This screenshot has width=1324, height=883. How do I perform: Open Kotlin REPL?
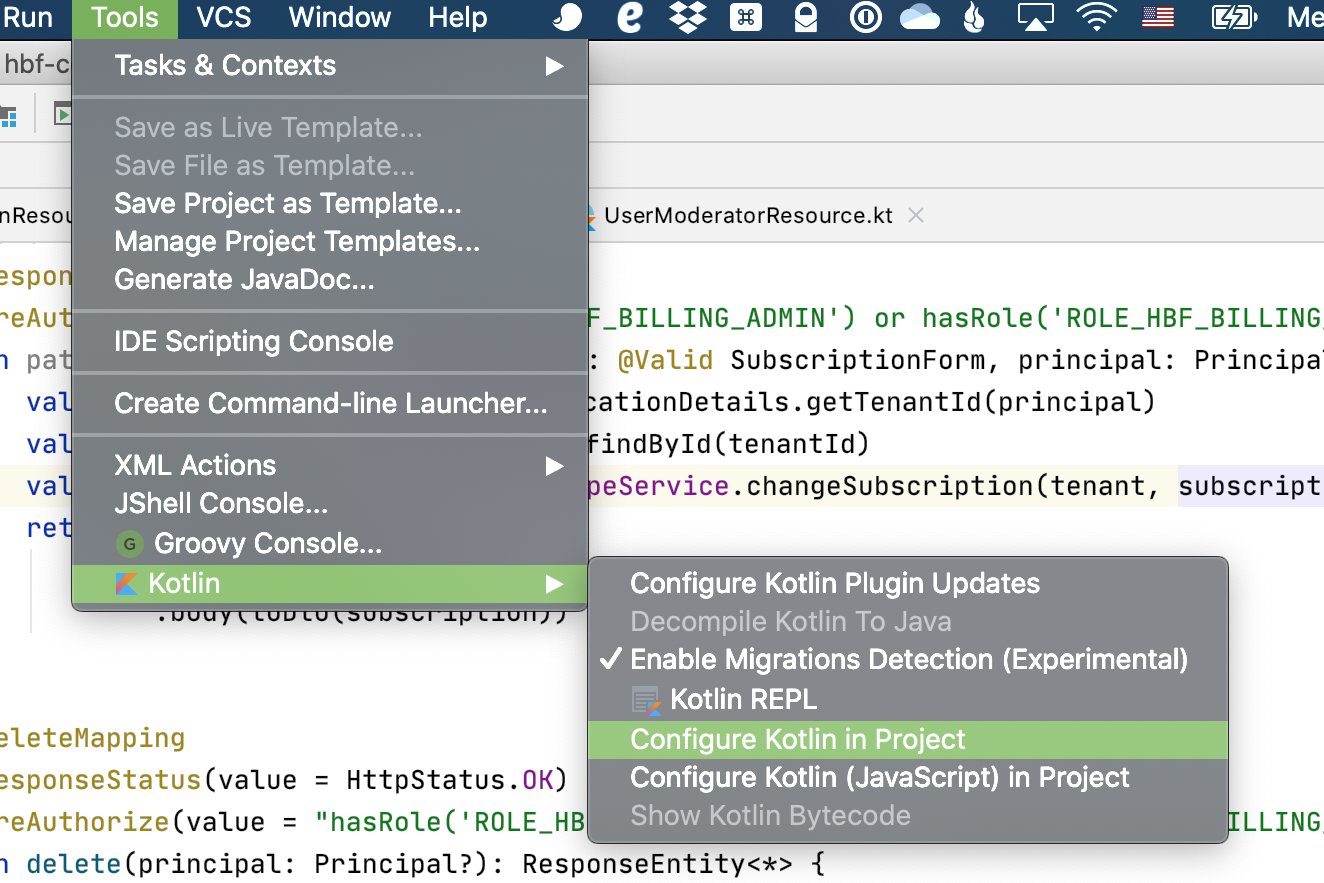point(908,700)
